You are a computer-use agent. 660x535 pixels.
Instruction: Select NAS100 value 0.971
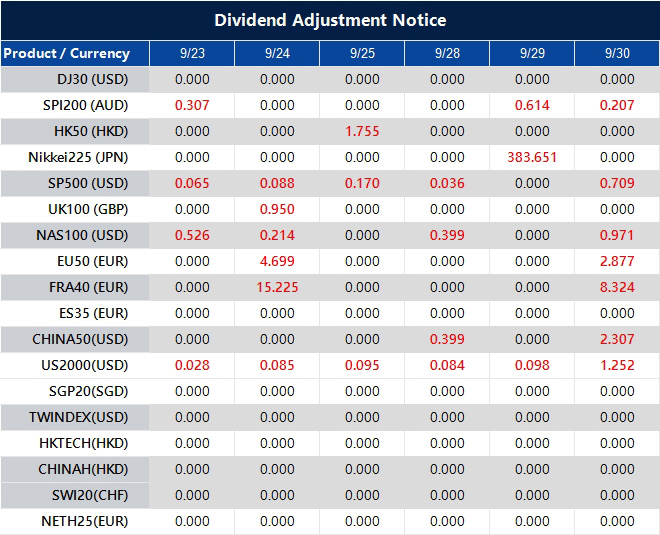pyautogui.click(x=617, y=235)
